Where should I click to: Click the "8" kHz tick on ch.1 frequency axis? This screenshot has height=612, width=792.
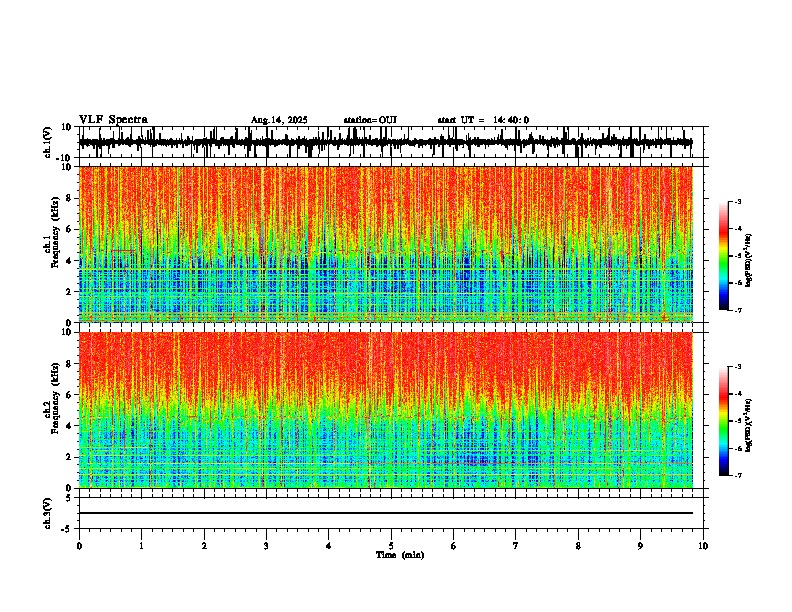(x=69, y=198)
